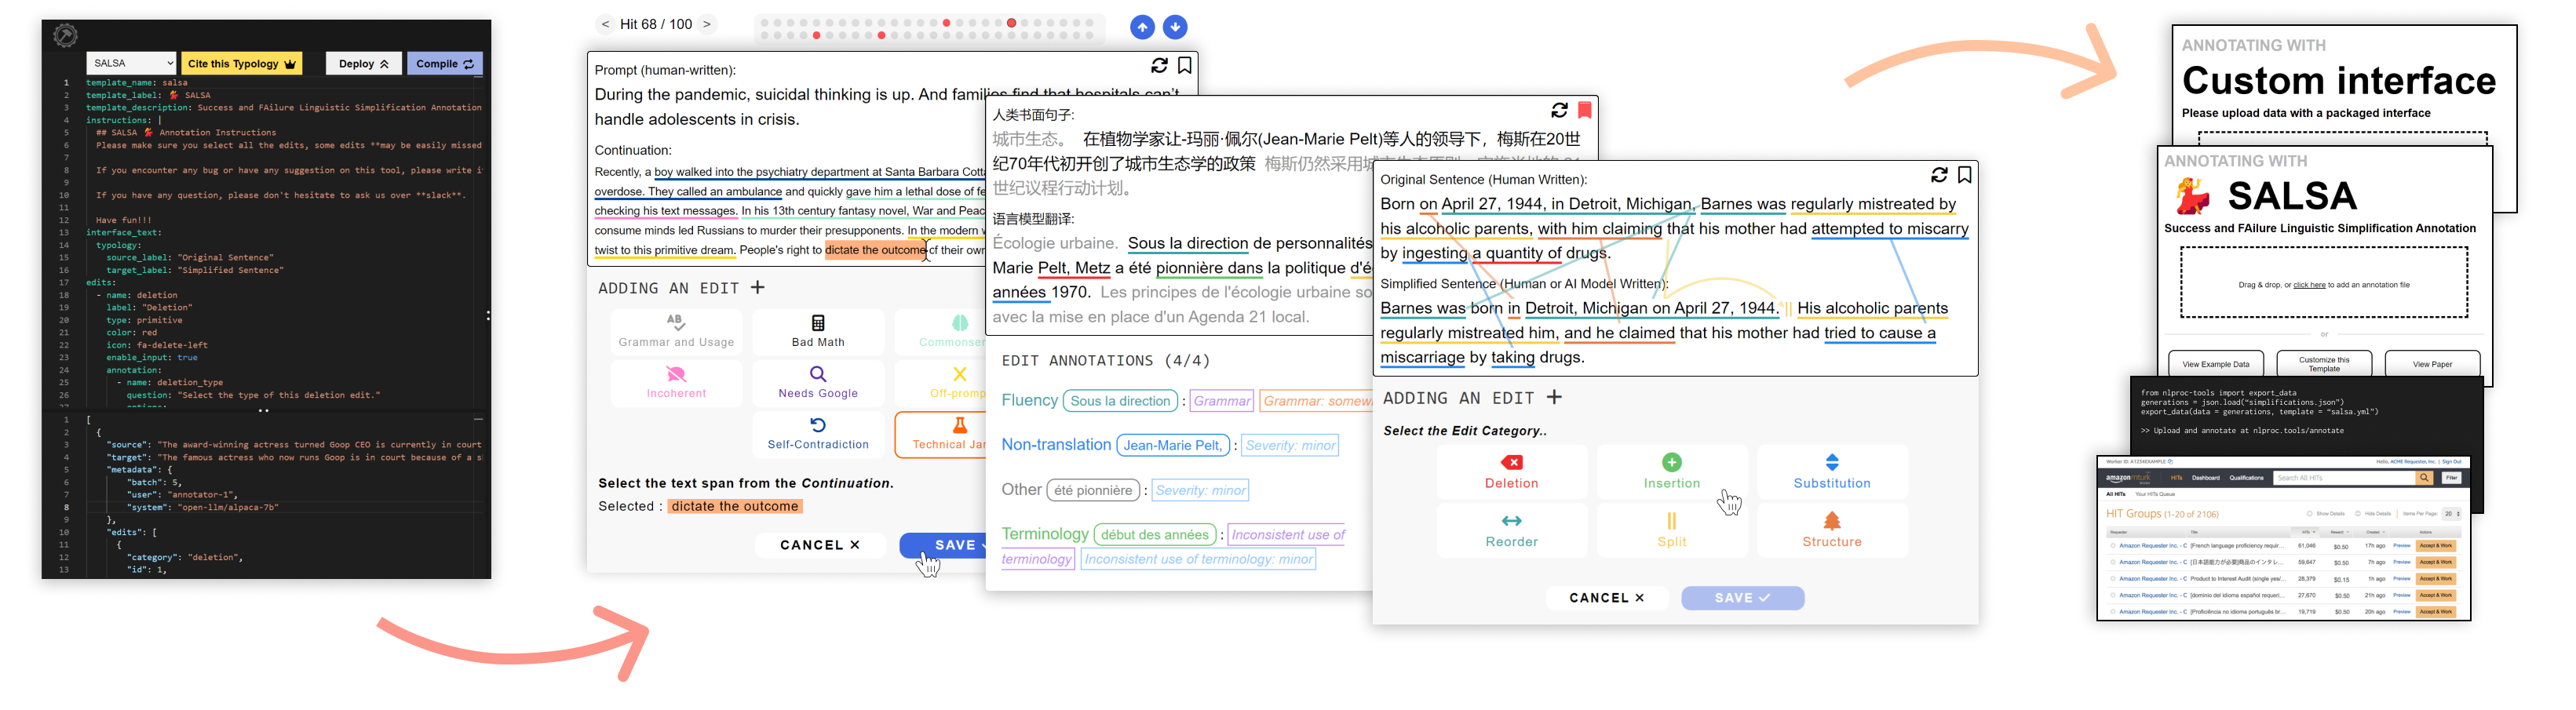Select Incoherent category

676,383
